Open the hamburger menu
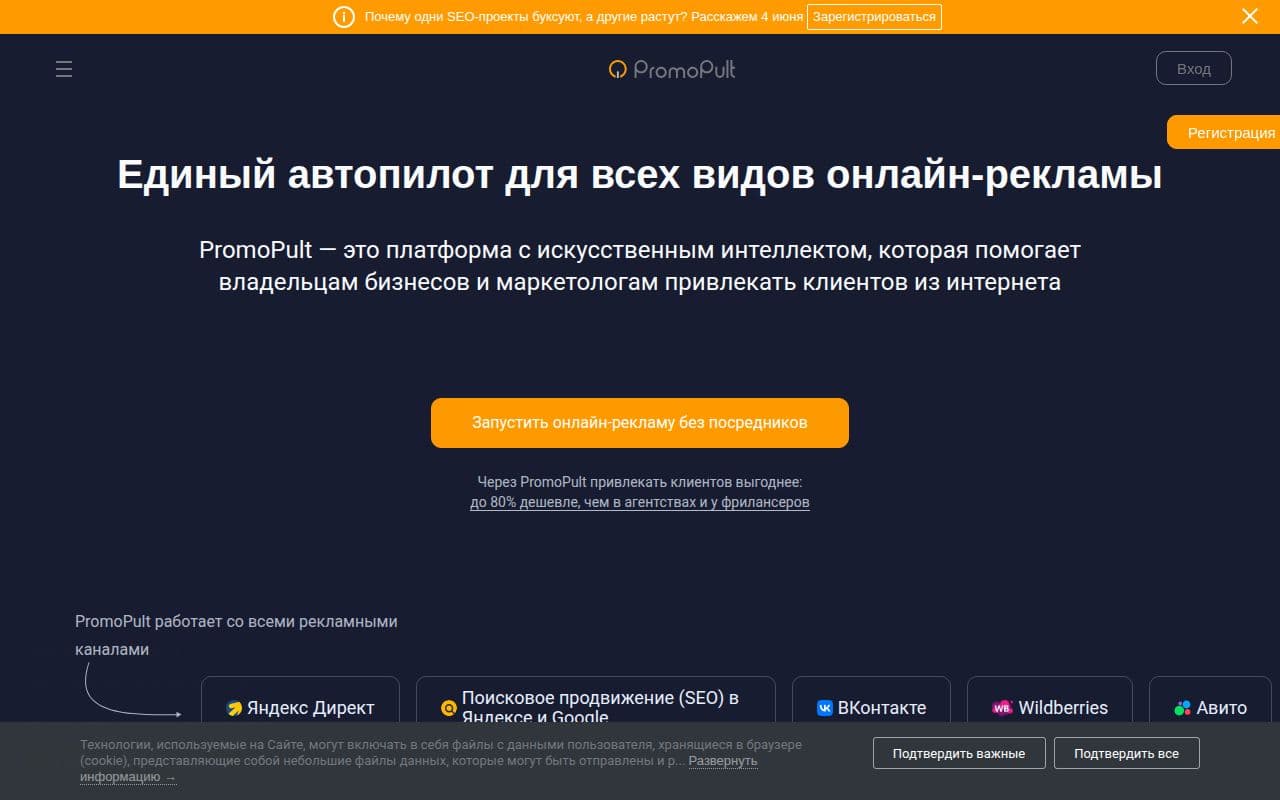1280x800 pixels. click(x=64, y=69)
